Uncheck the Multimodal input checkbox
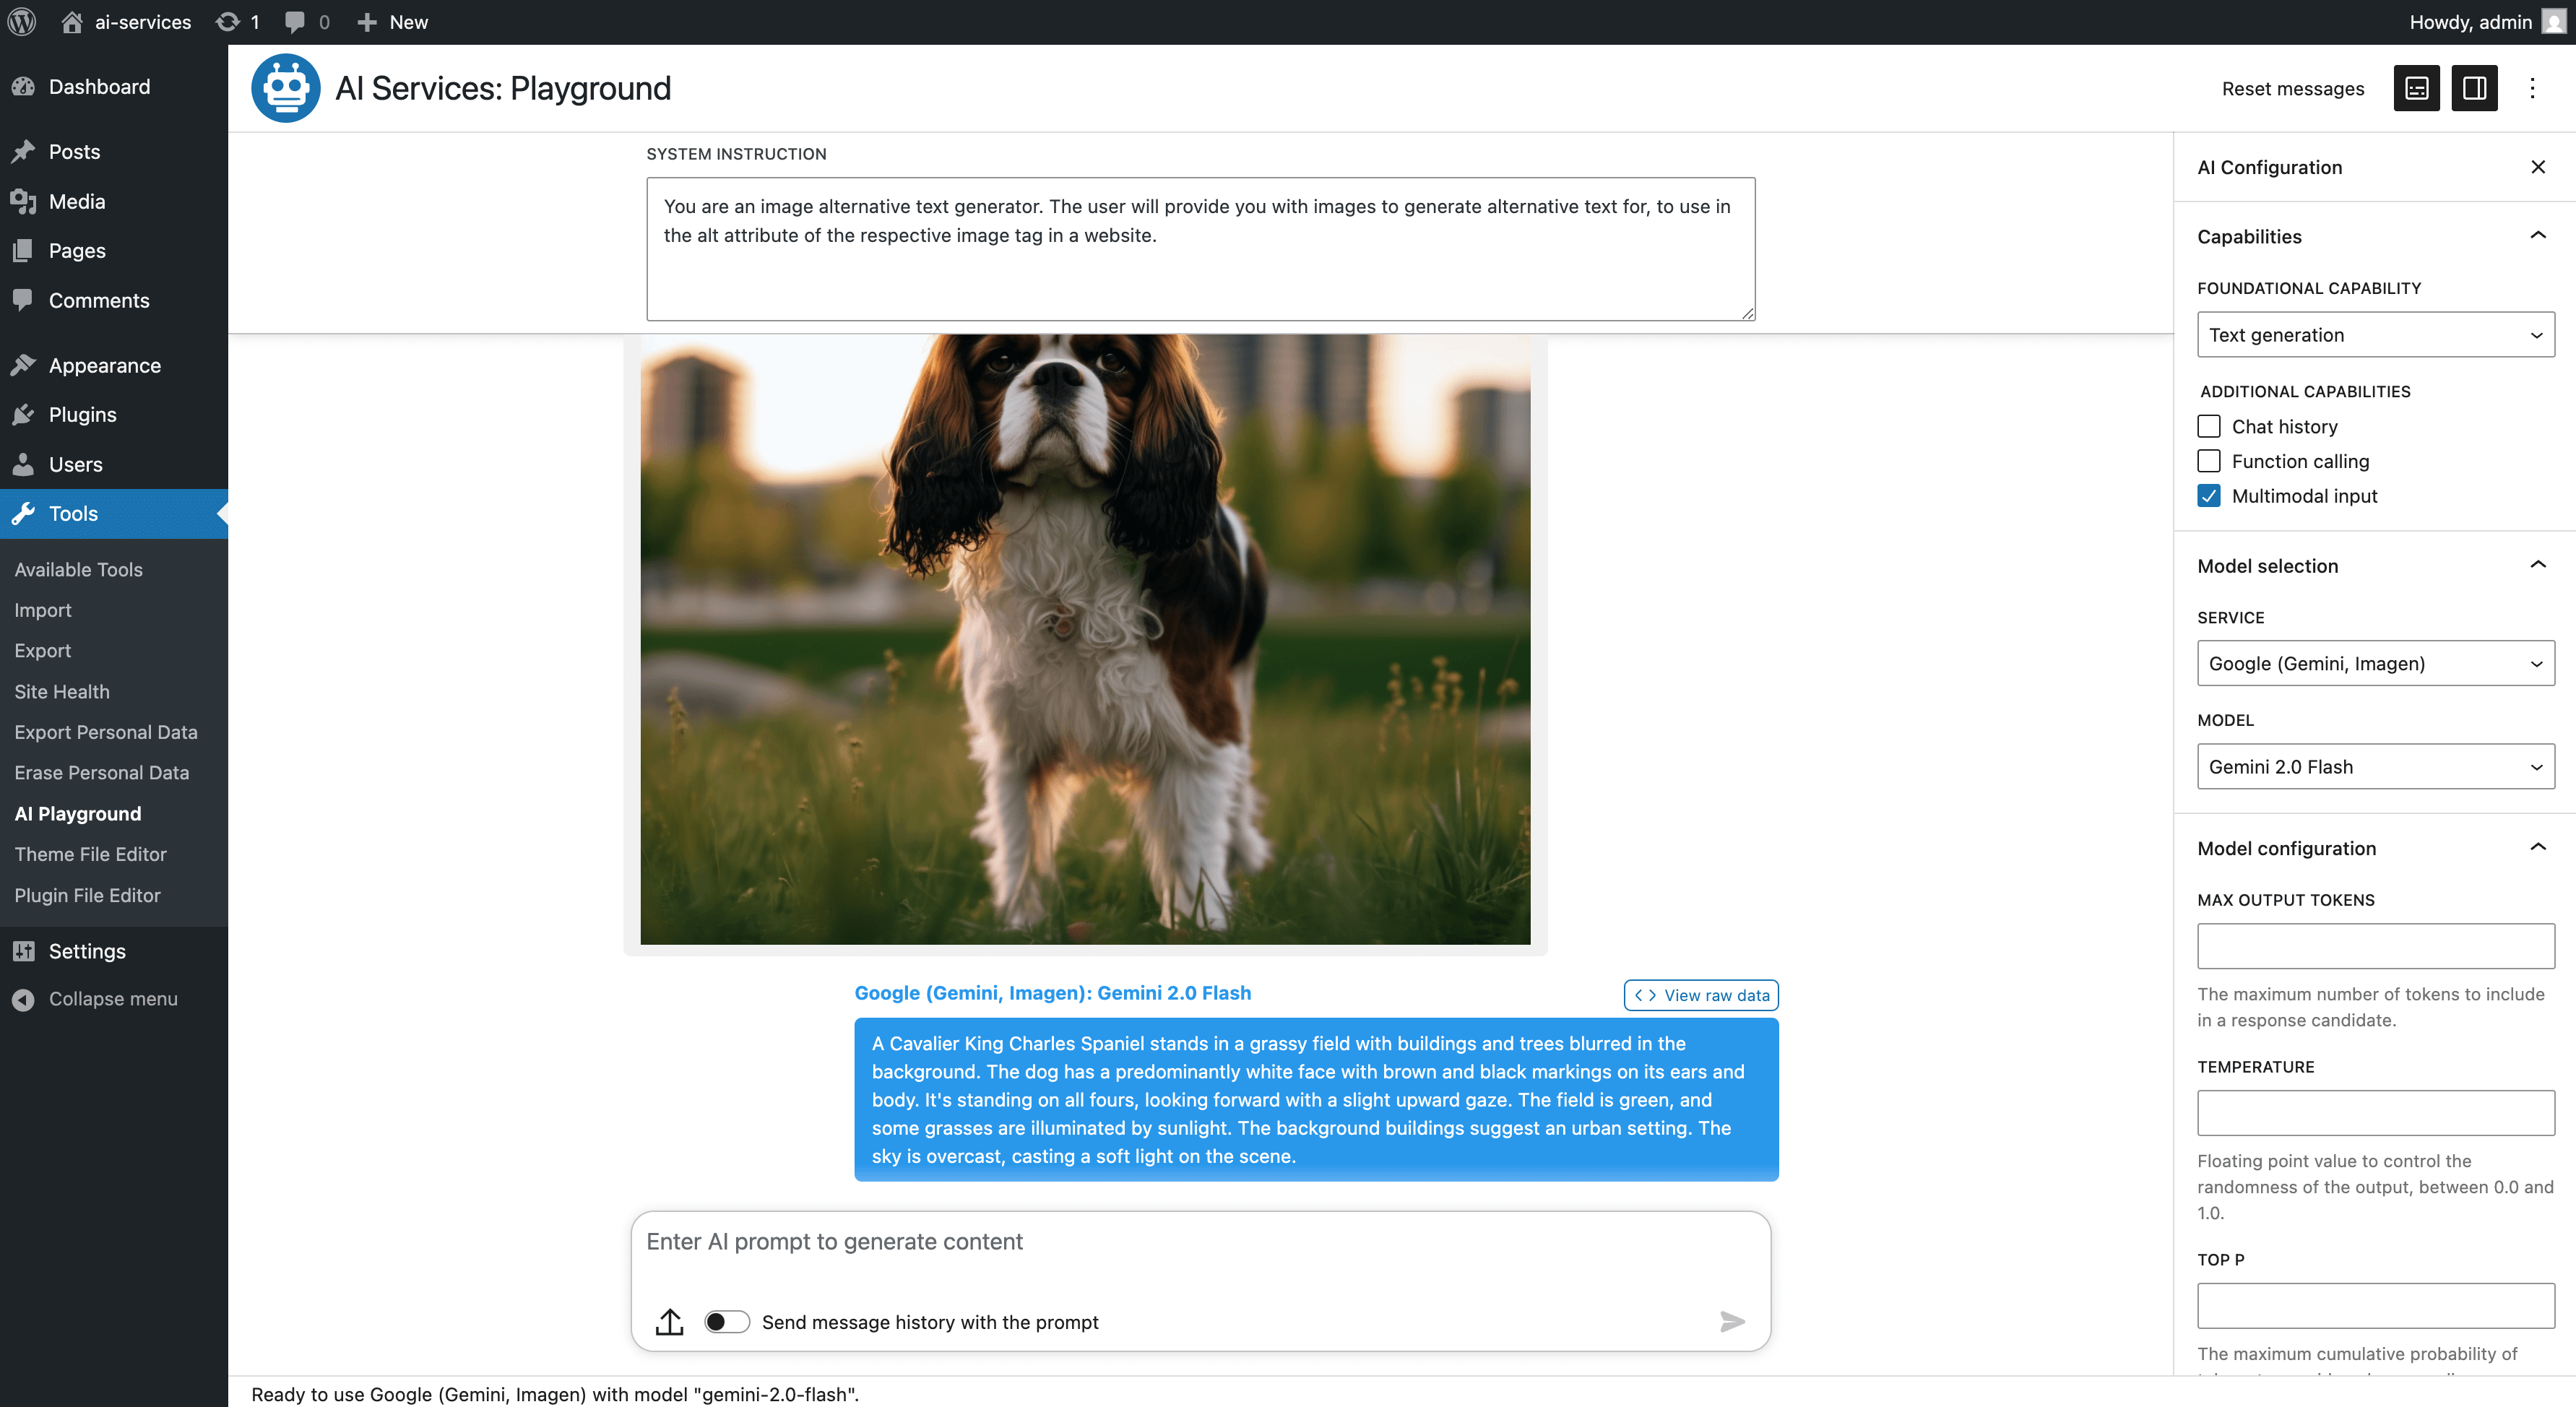The image size is (2576, 1407). click(2208, 496)
